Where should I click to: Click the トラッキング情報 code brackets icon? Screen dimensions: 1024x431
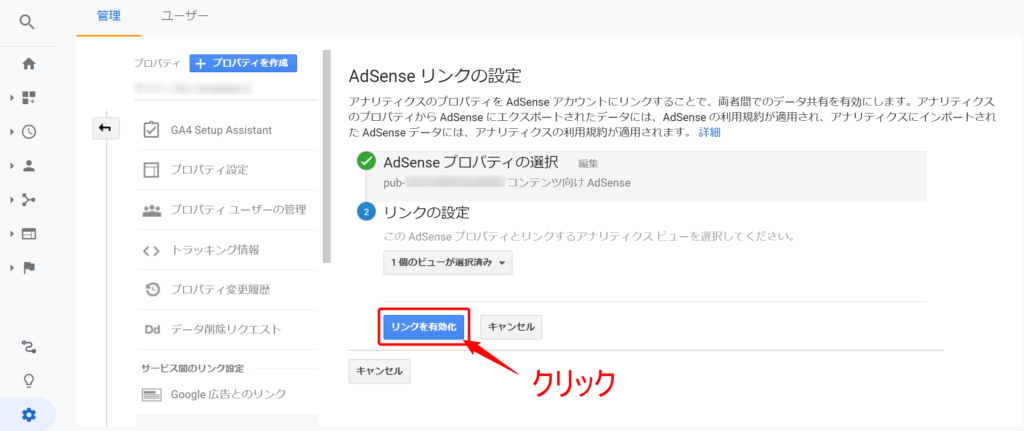tap(151, 250)
